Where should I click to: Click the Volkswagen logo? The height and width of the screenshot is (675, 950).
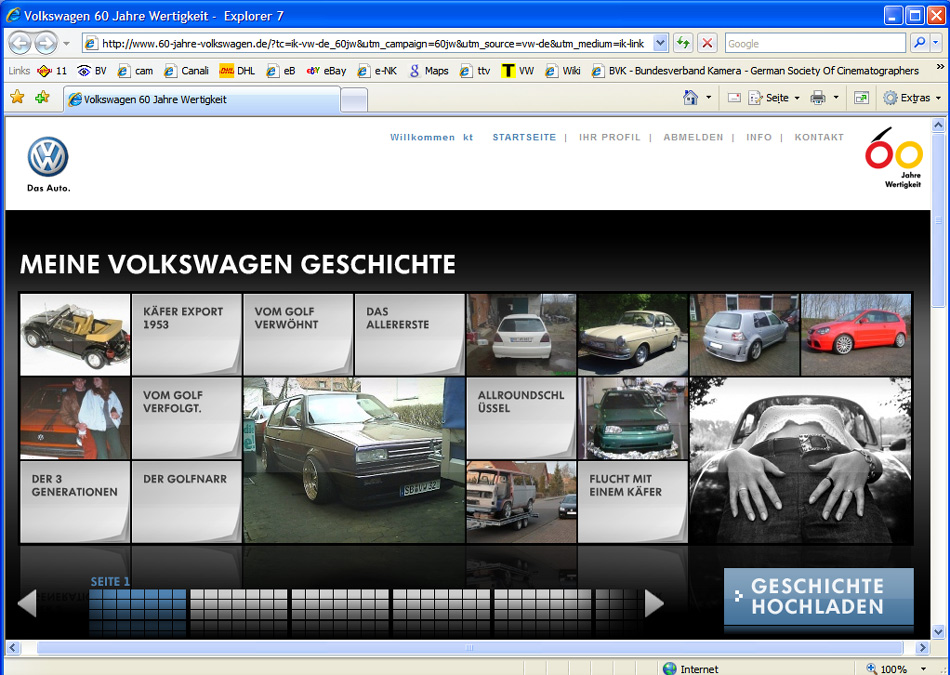(48, 157)
